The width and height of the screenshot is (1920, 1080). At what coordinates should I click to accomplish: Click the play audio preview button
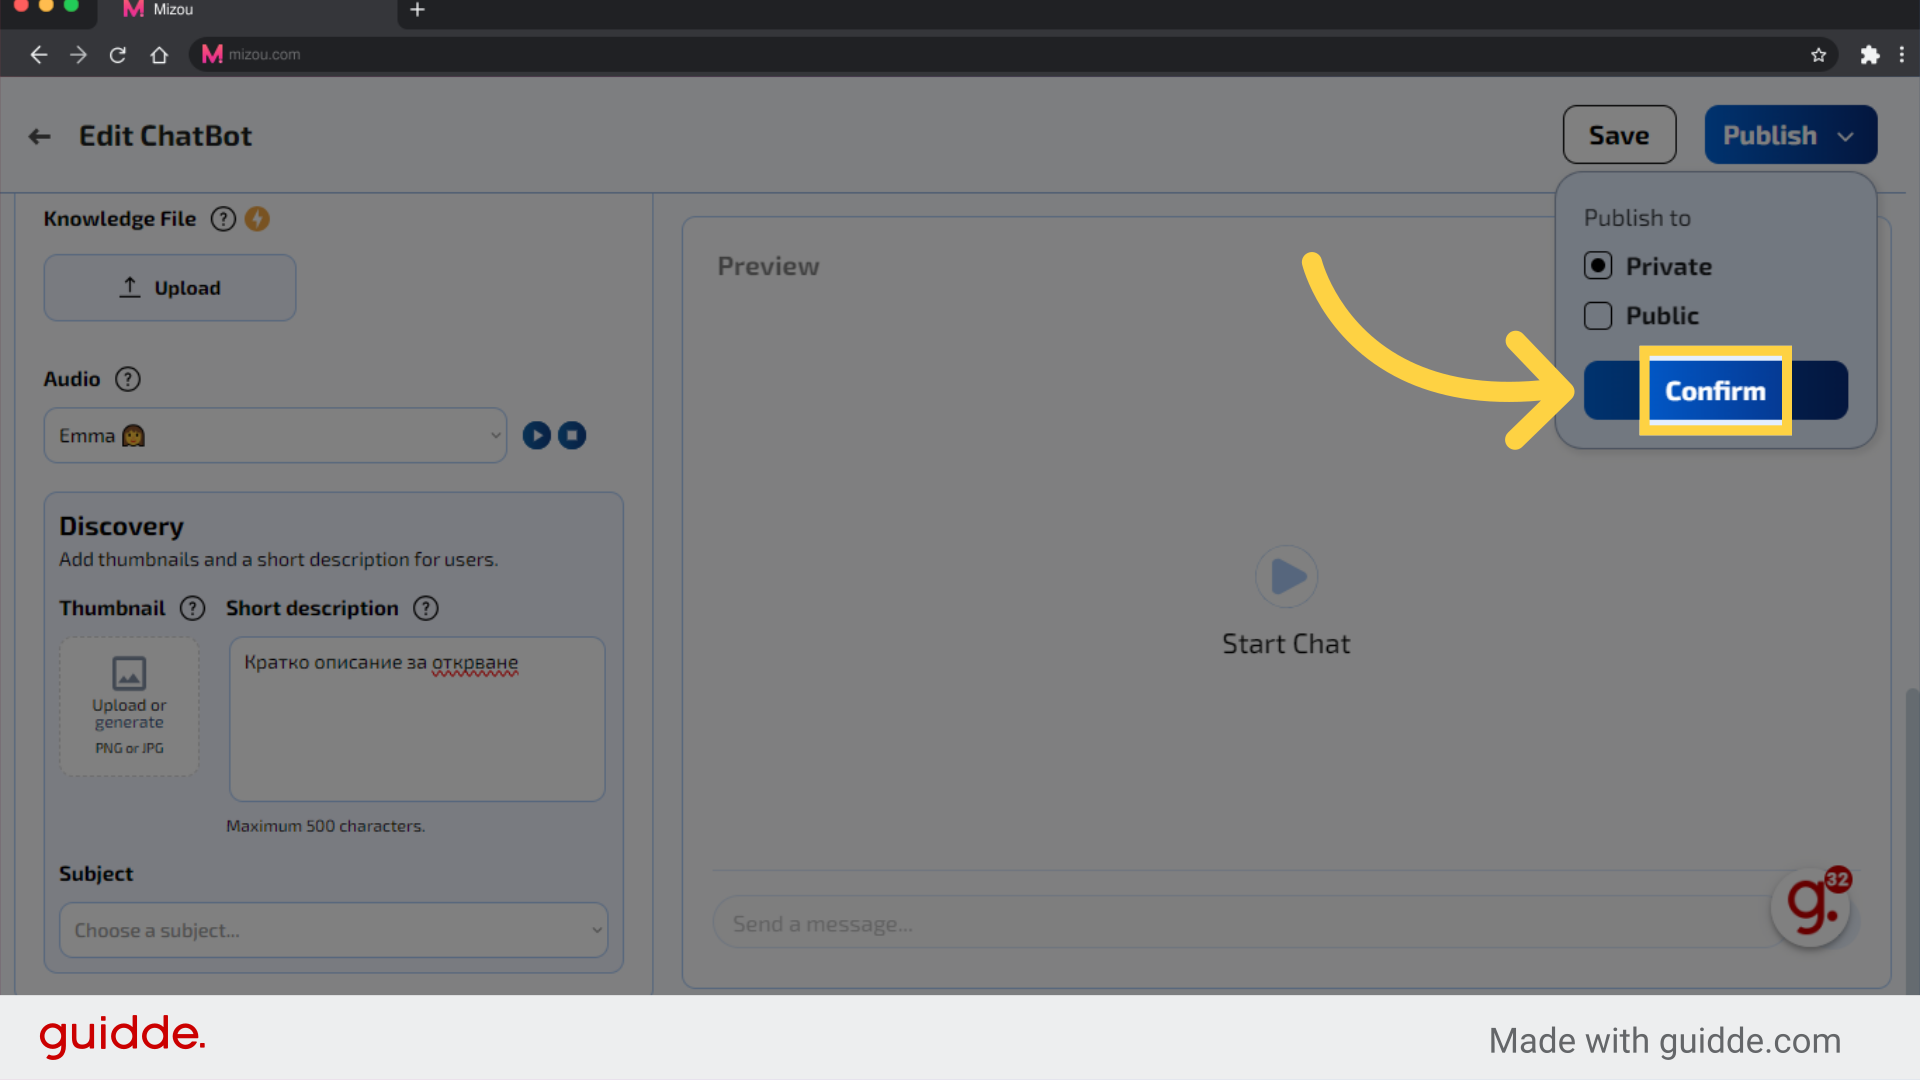(x=537, y=435)
